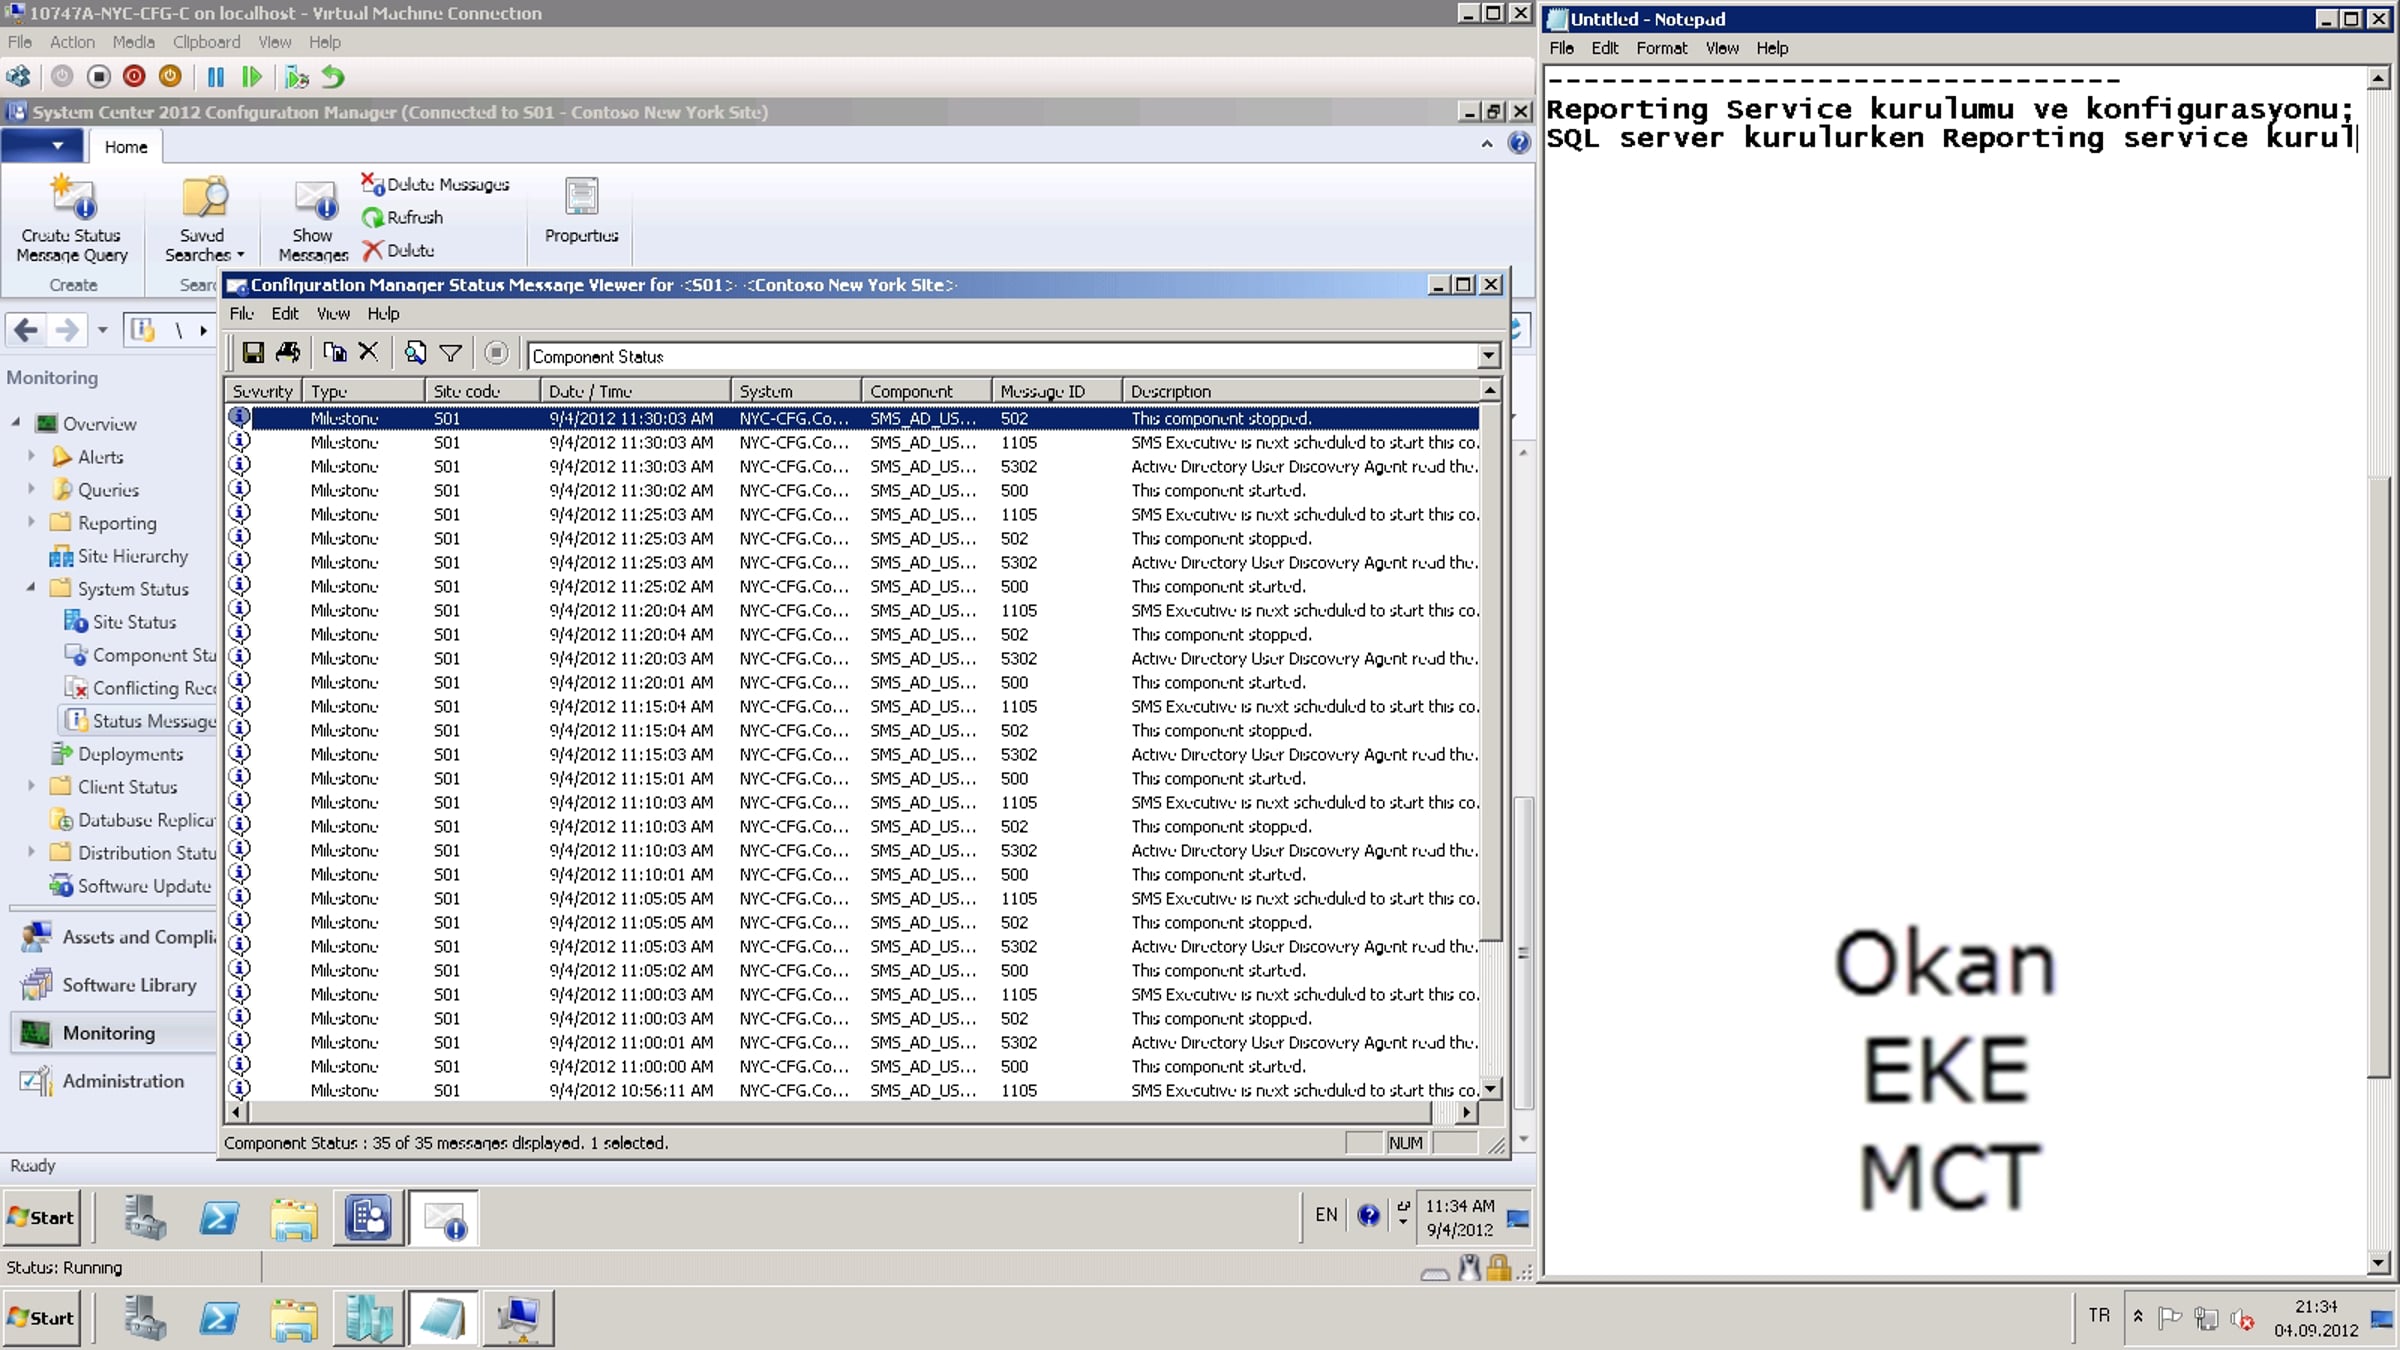Click the viewer vertical scrollbar down arrow

(x=1490, y=1089)
